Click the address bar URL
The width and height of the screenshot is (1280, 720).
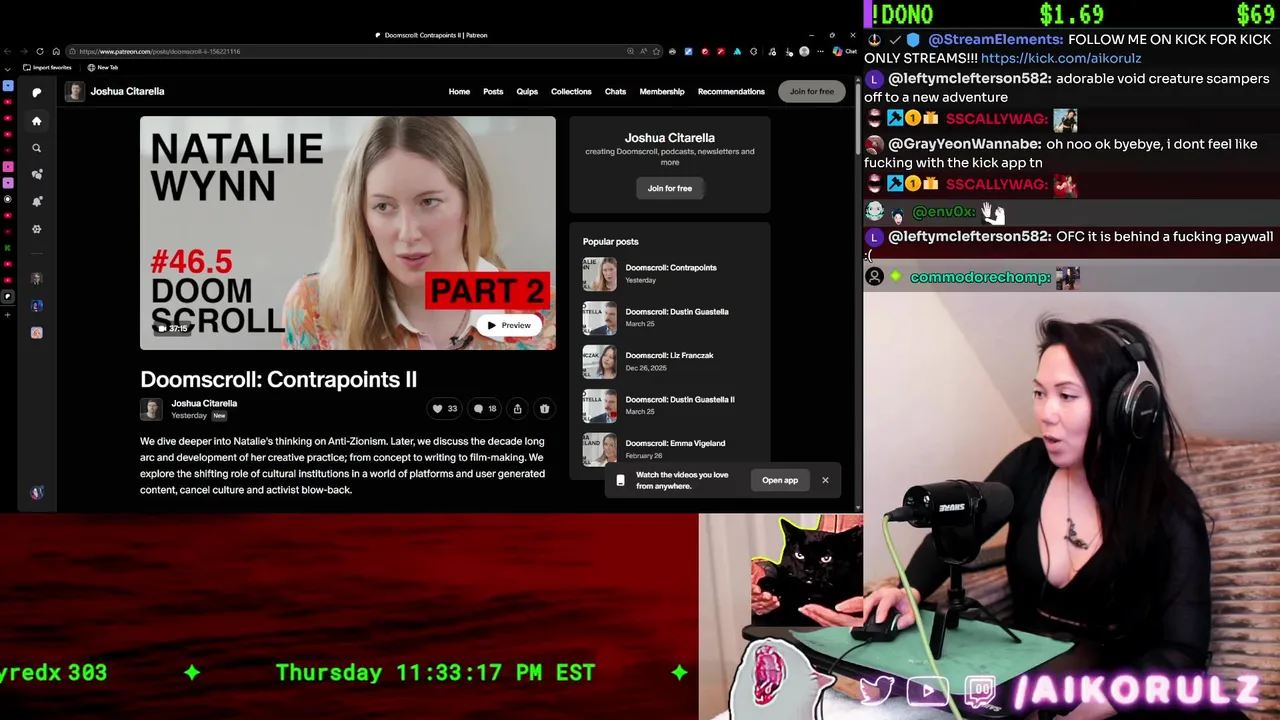click(160, 51)
